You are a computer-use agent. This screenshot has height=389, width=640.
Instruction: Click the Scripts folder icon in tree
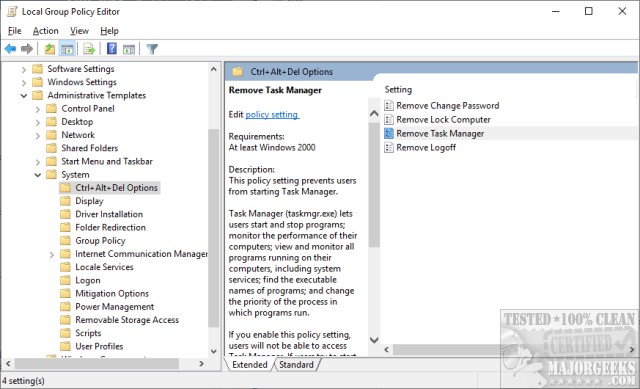(65, 333)
